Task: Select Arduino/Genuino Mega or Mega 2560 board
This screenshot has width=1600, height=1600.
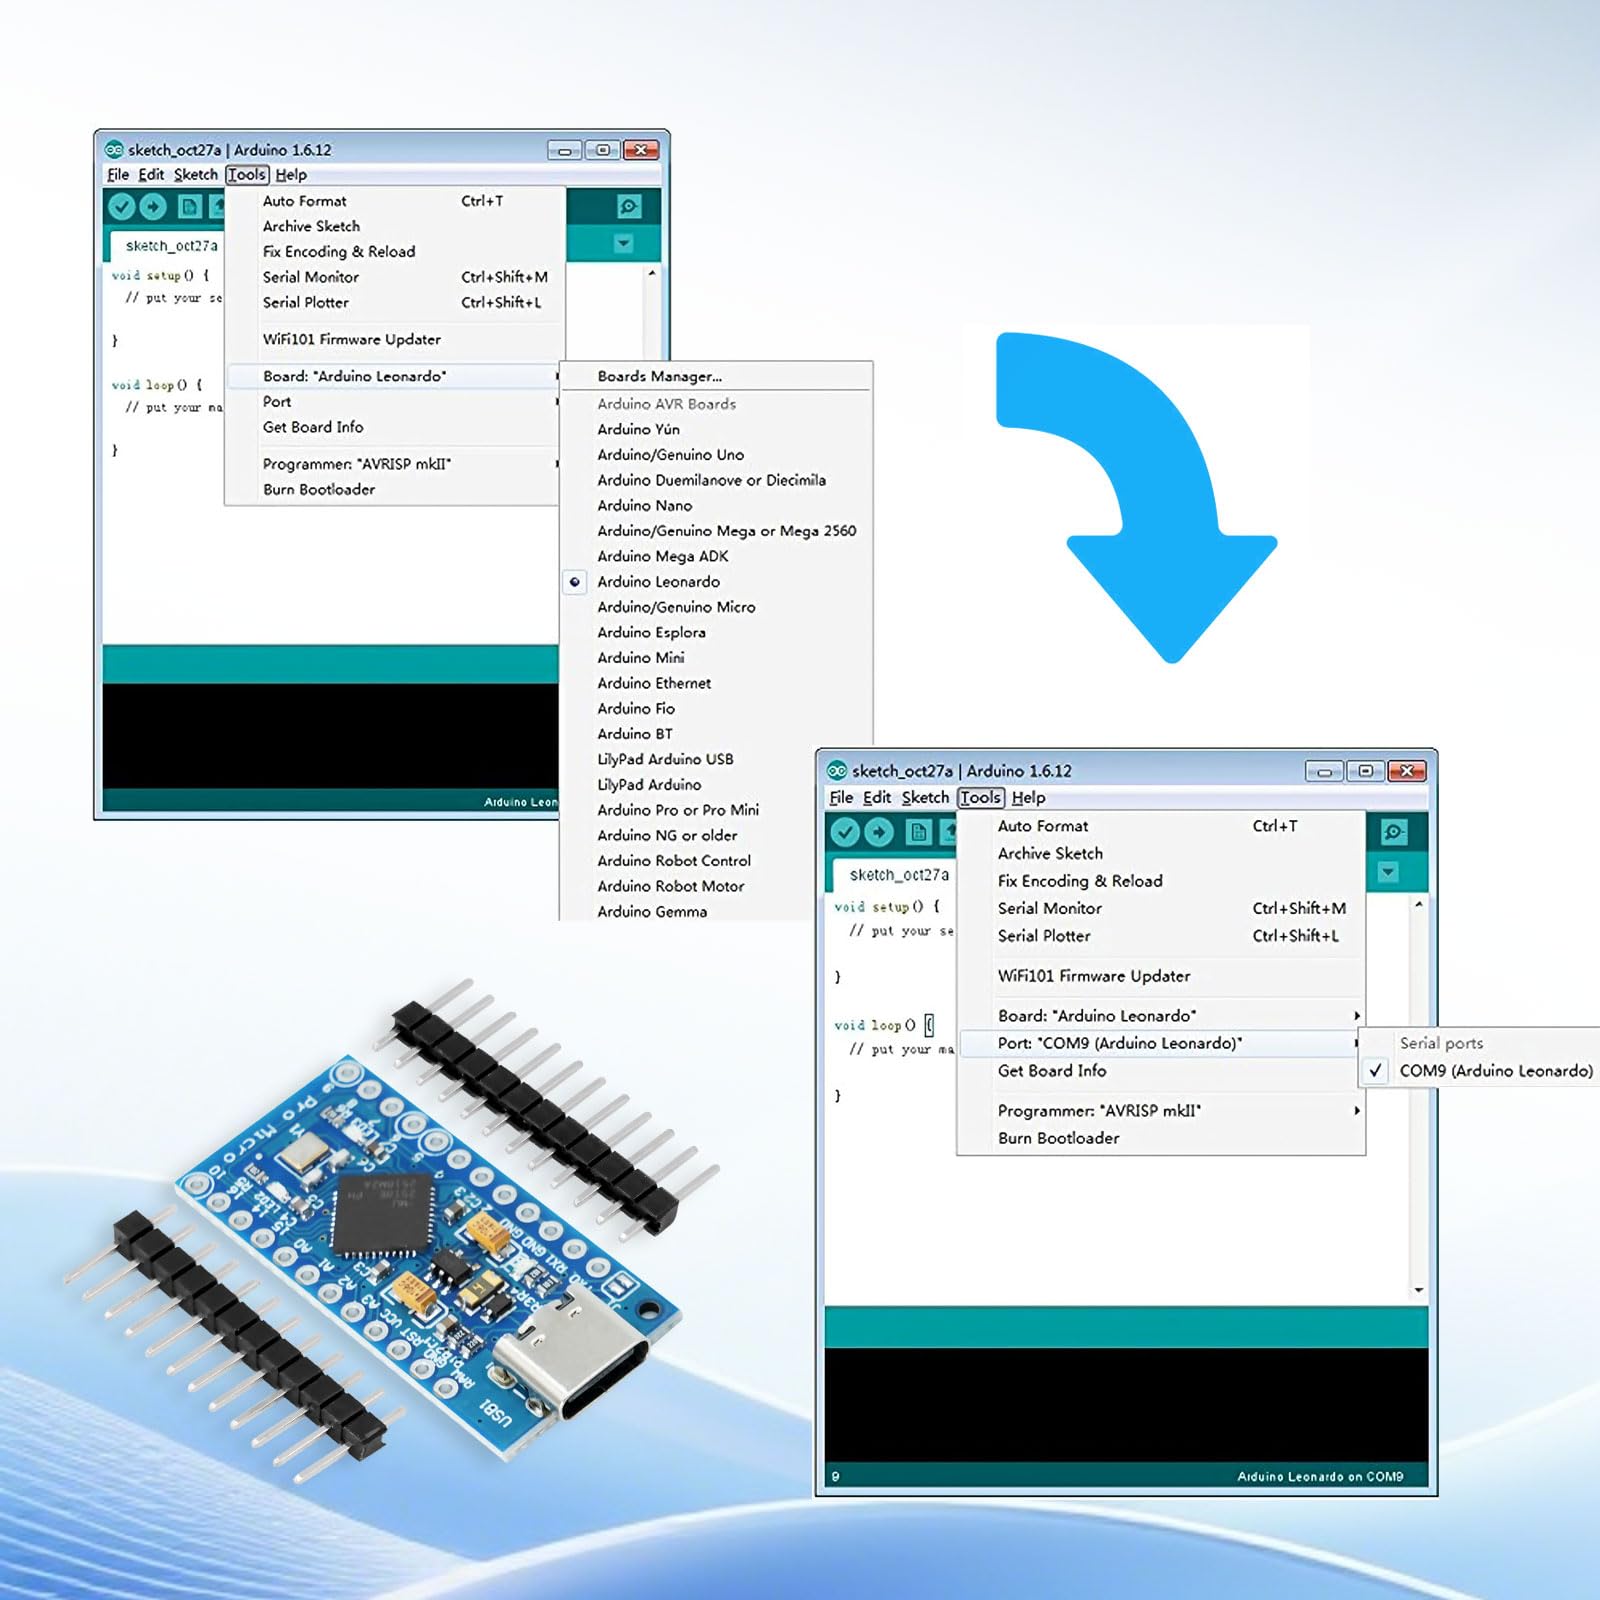Action: tap(716, 531)
